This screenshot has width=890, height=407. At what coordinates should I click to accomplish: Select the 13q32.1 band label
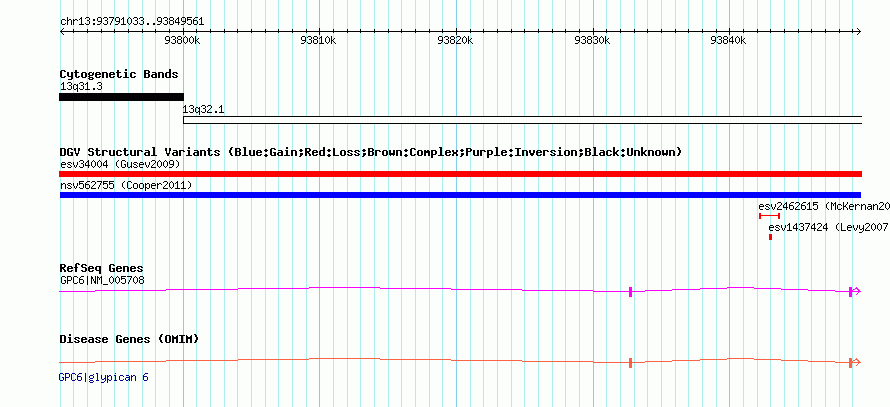[203, 110]
